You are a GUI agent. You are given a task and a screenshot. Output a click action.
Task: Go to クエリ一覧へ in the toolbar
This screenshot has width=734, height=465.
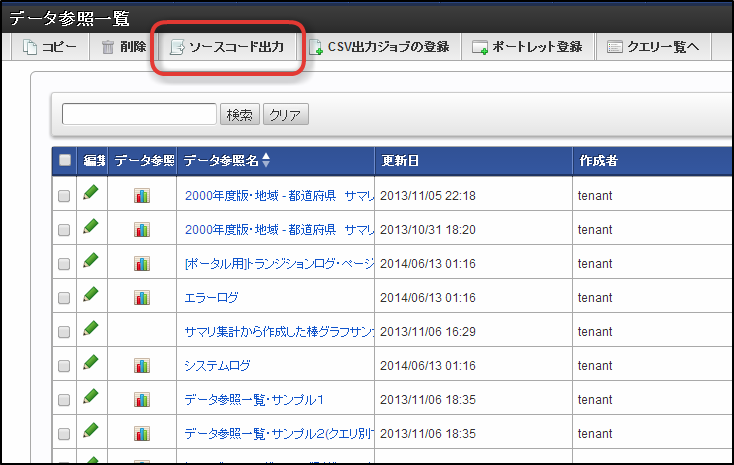click(653, 47)
